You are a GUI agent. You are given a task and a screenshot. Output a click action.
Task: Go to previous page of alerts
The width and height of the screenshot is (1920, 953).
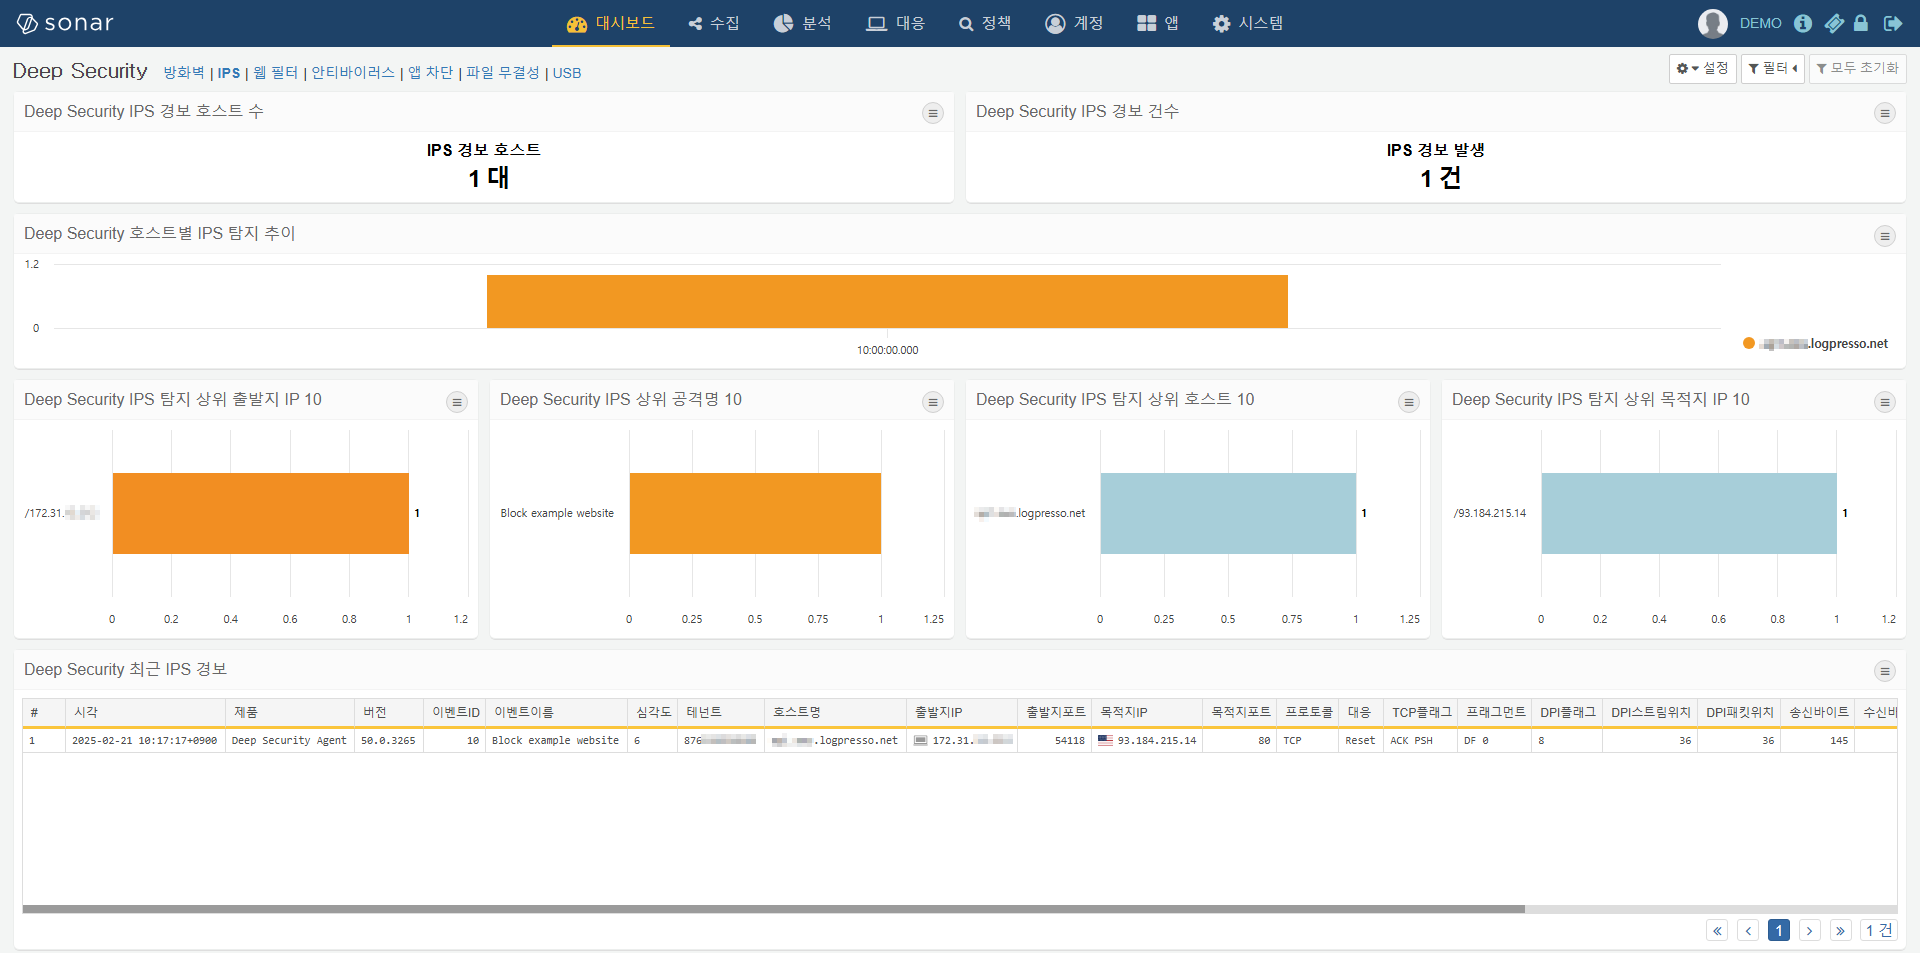[1748, 930]
